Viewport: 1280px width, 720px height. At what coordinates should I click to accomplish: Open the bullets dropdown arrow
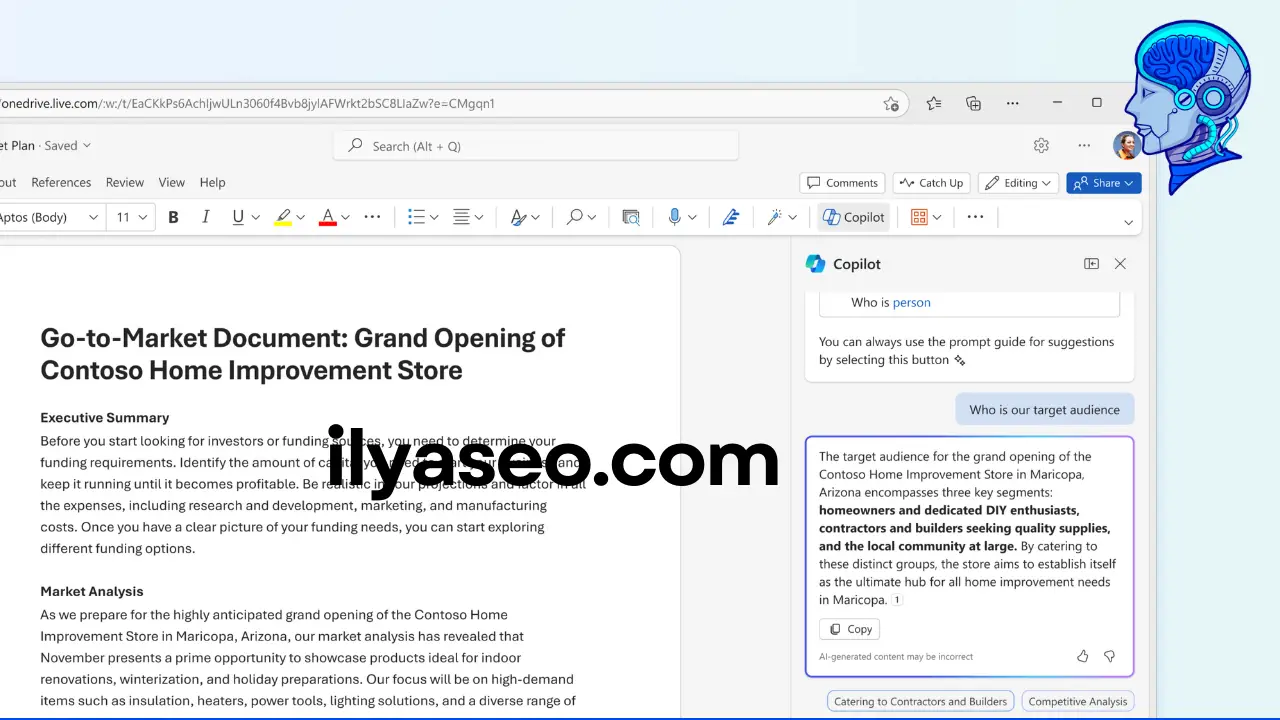[434, 217]
